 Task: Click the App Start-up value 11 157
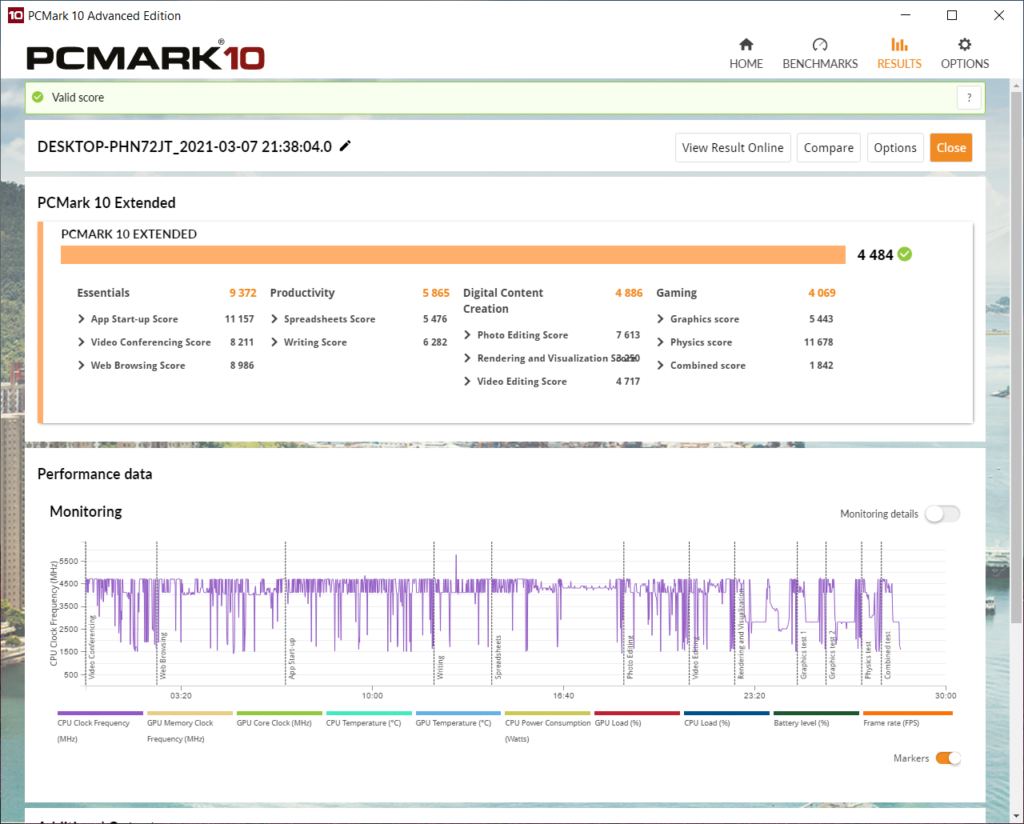(x=239, y=319)
